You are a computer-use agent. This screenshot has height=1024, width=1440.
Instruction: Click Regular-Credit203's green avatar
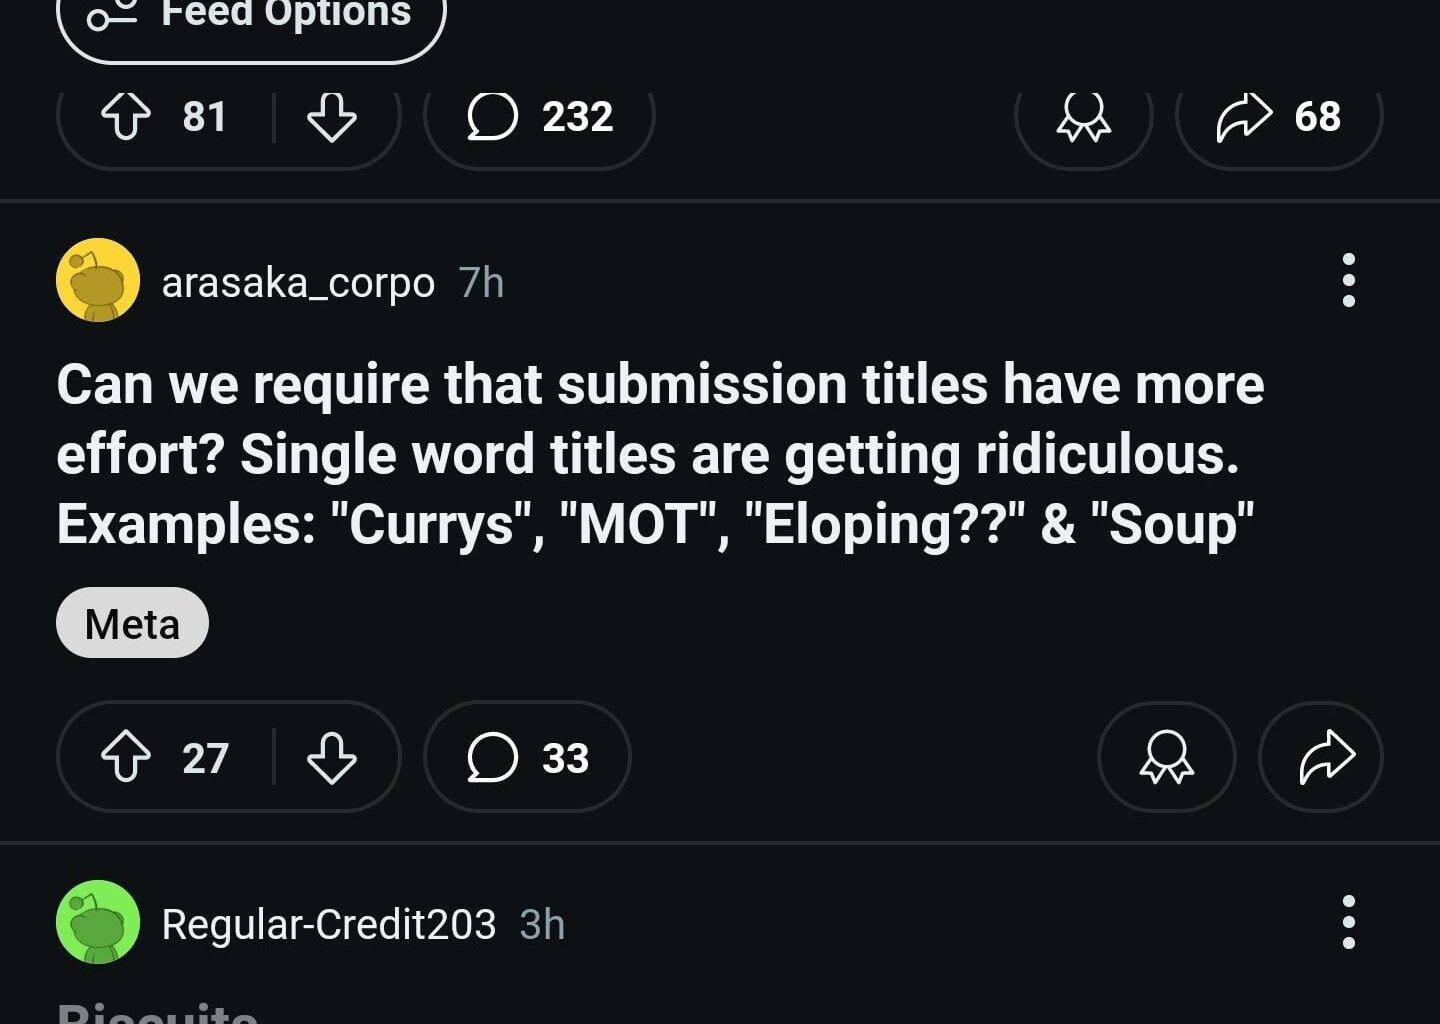tap(98, 922)
